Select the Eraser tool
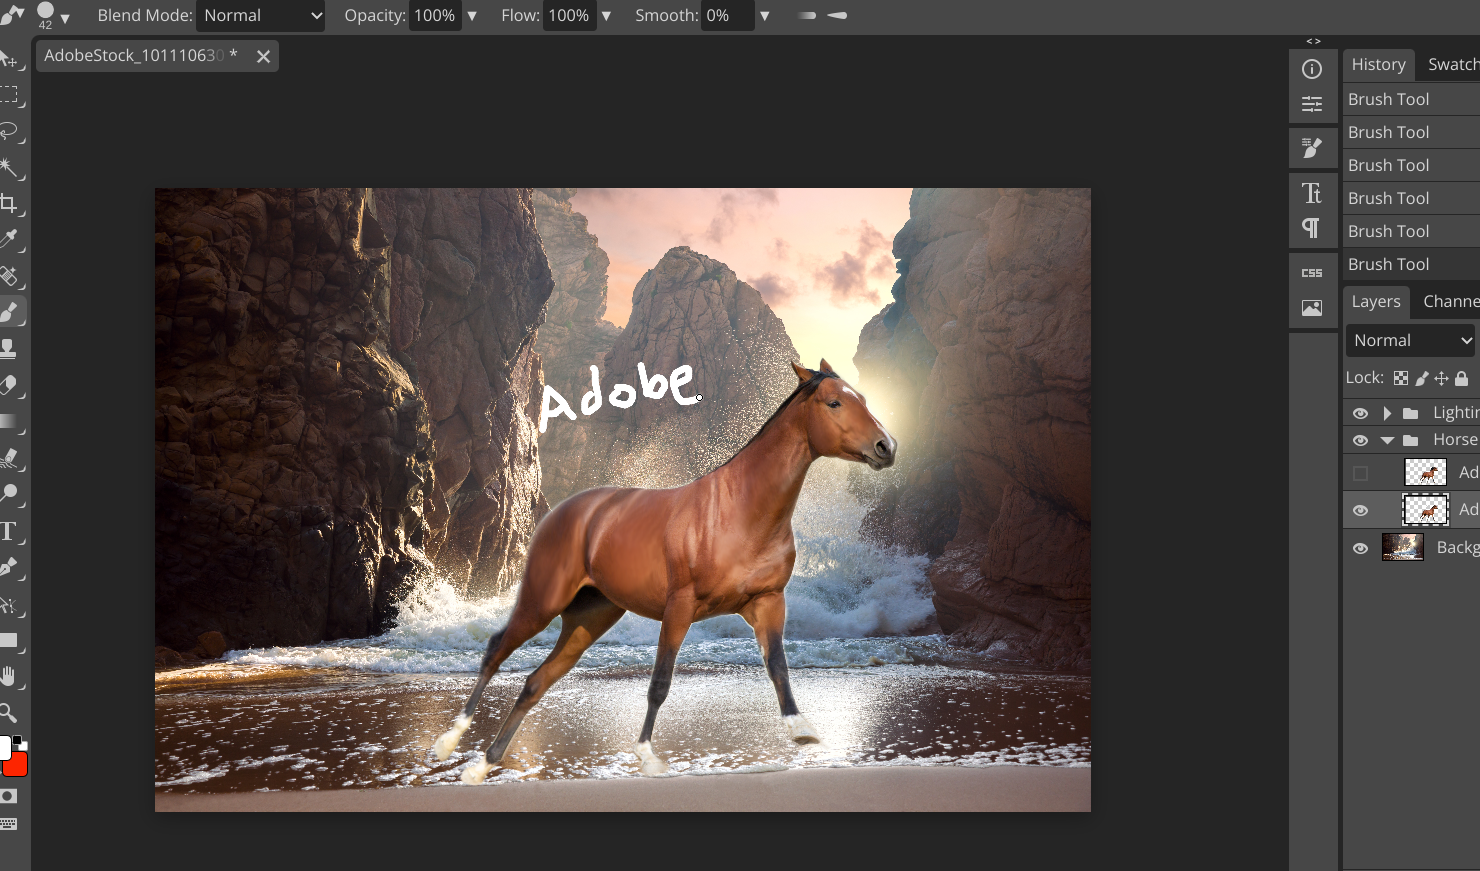 point(10,385)
